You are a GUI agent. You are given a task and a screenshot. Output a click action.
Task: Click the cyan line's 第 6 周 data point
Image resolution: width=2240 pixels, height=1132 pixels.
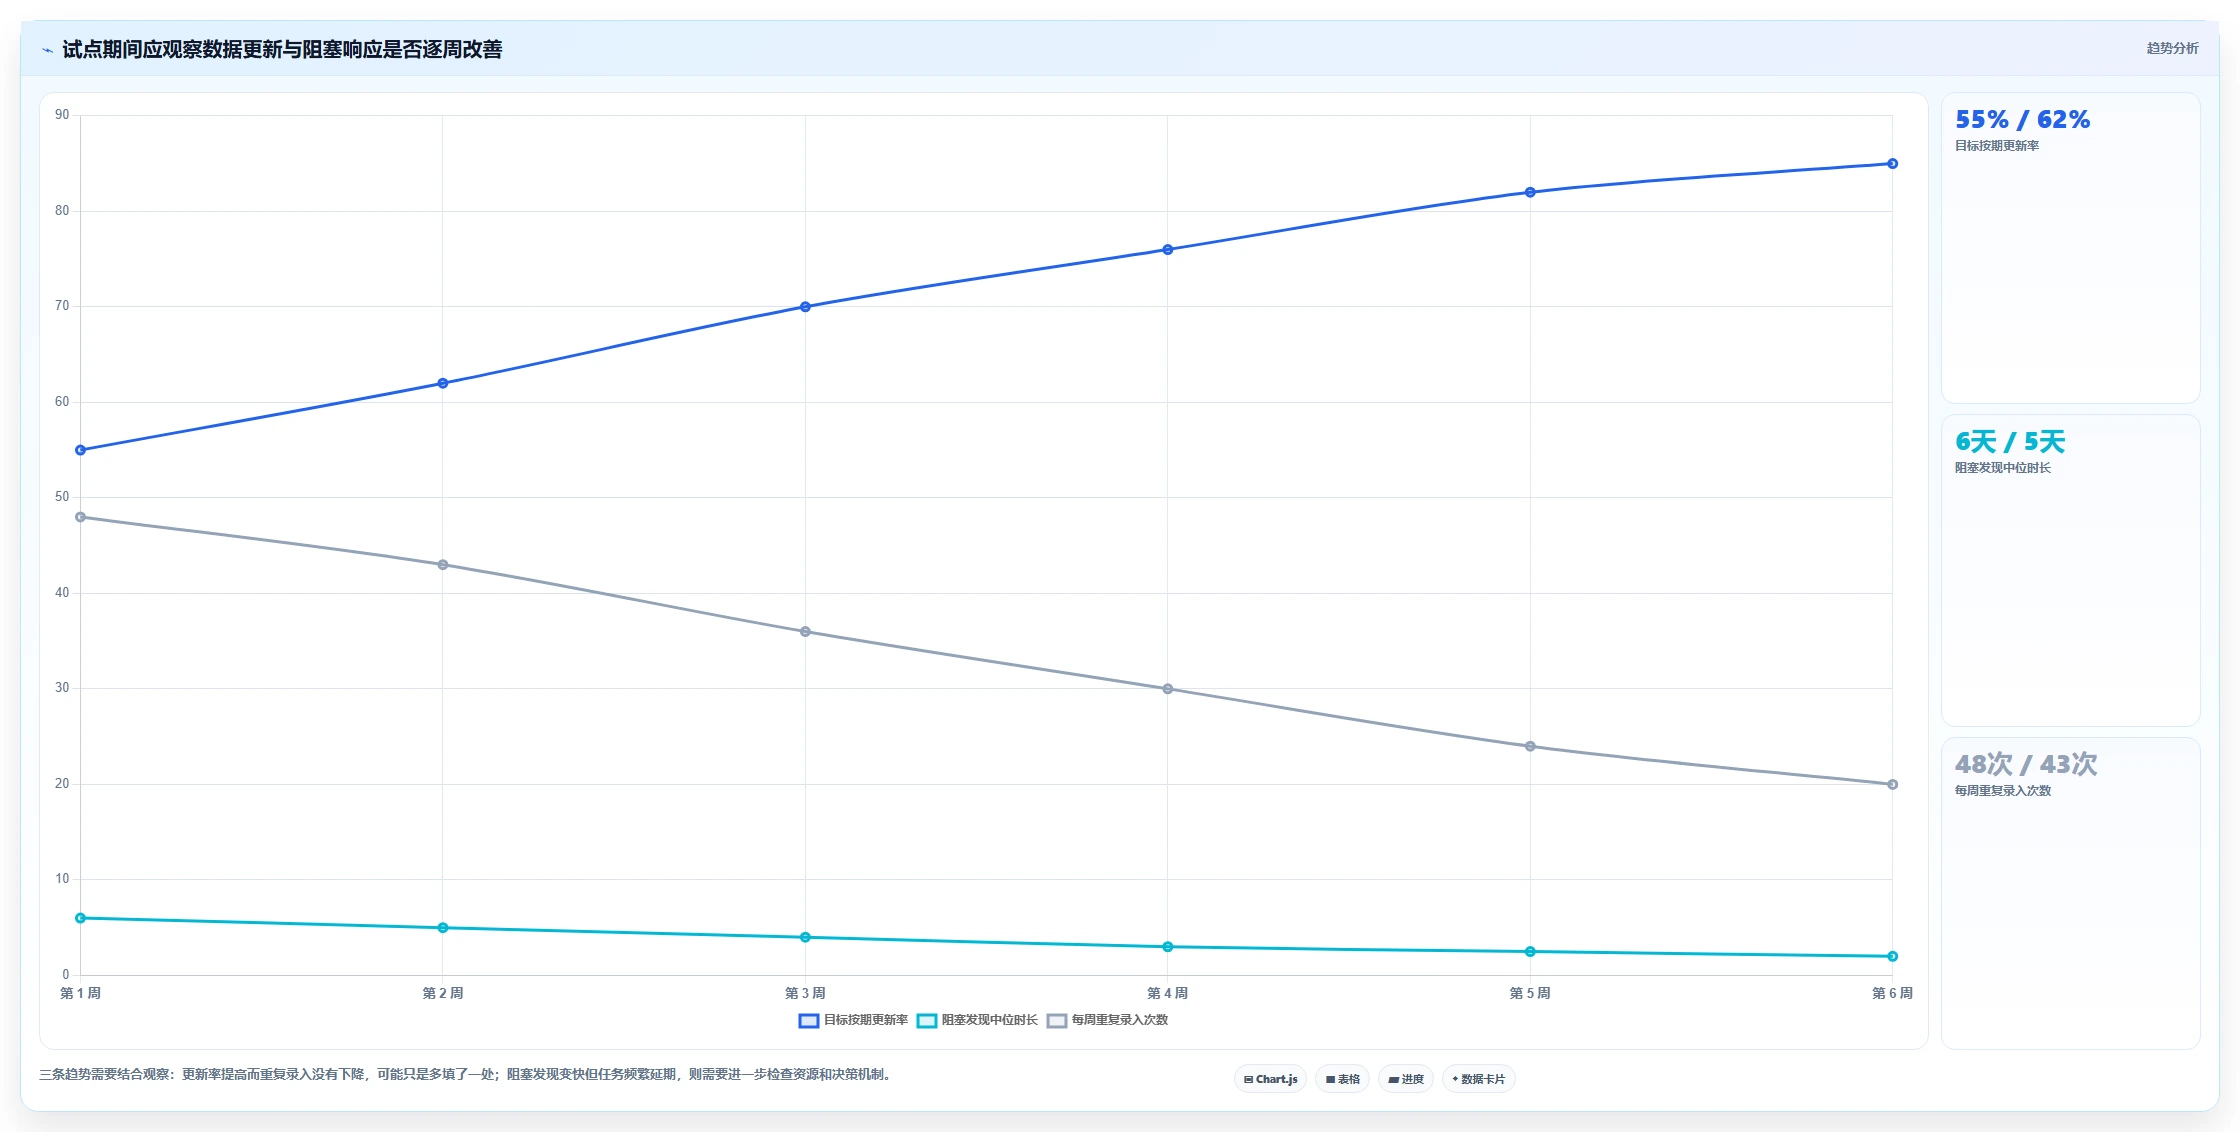click(x=1892, y=957)
